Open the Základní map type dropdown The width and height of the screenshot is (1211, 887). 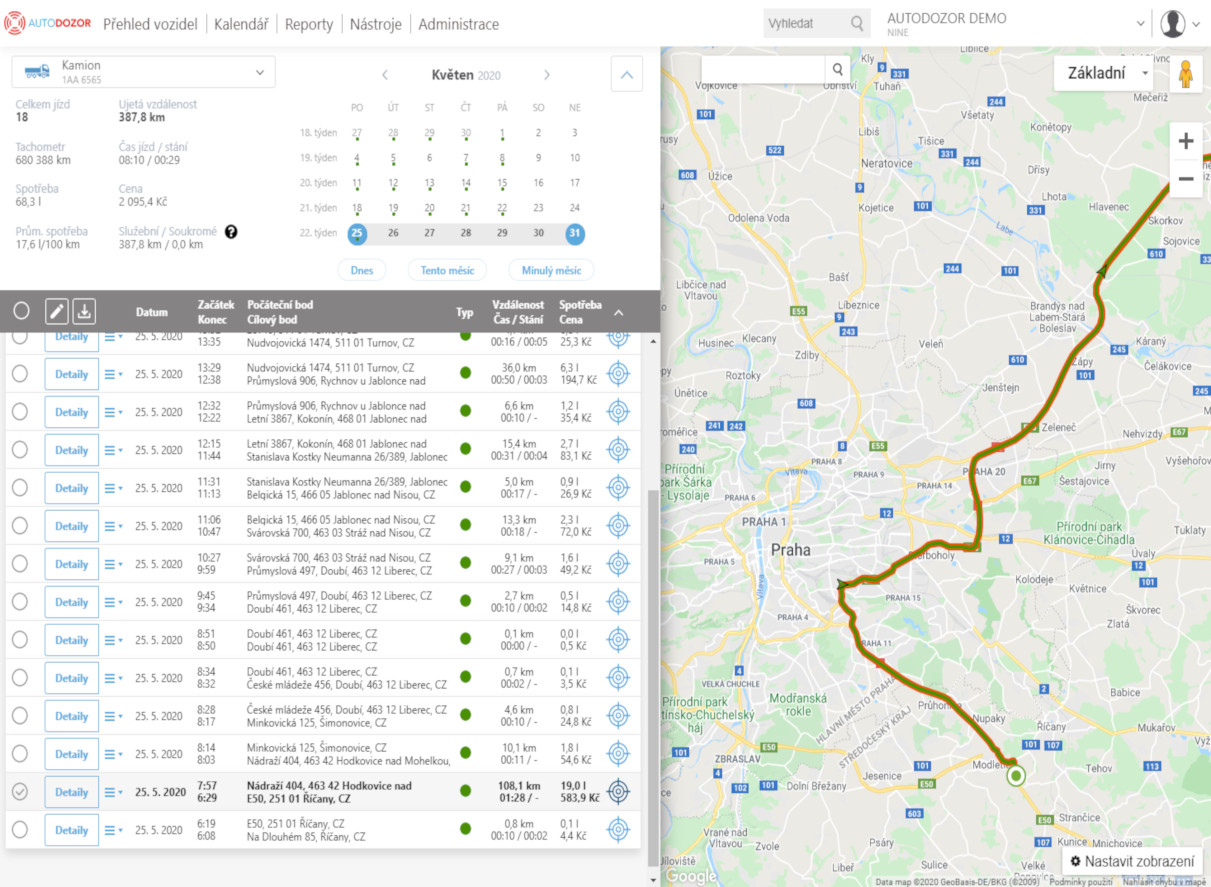[1103, 73]
